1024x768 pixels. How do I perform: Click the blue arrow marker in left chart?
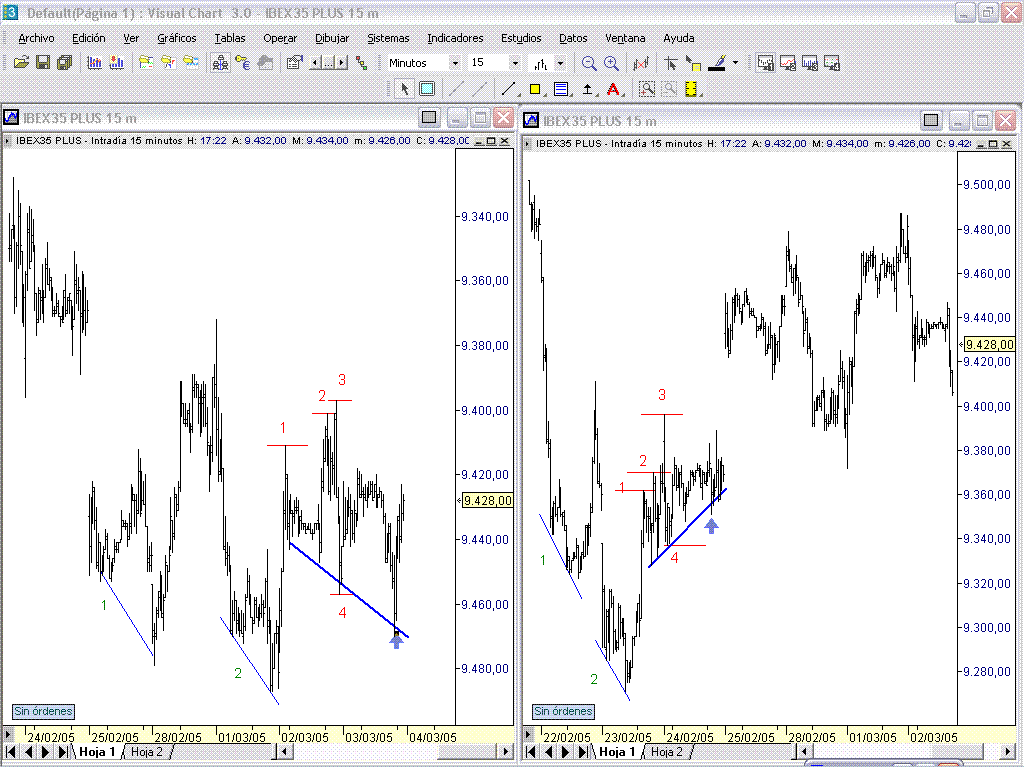[396, 640]
